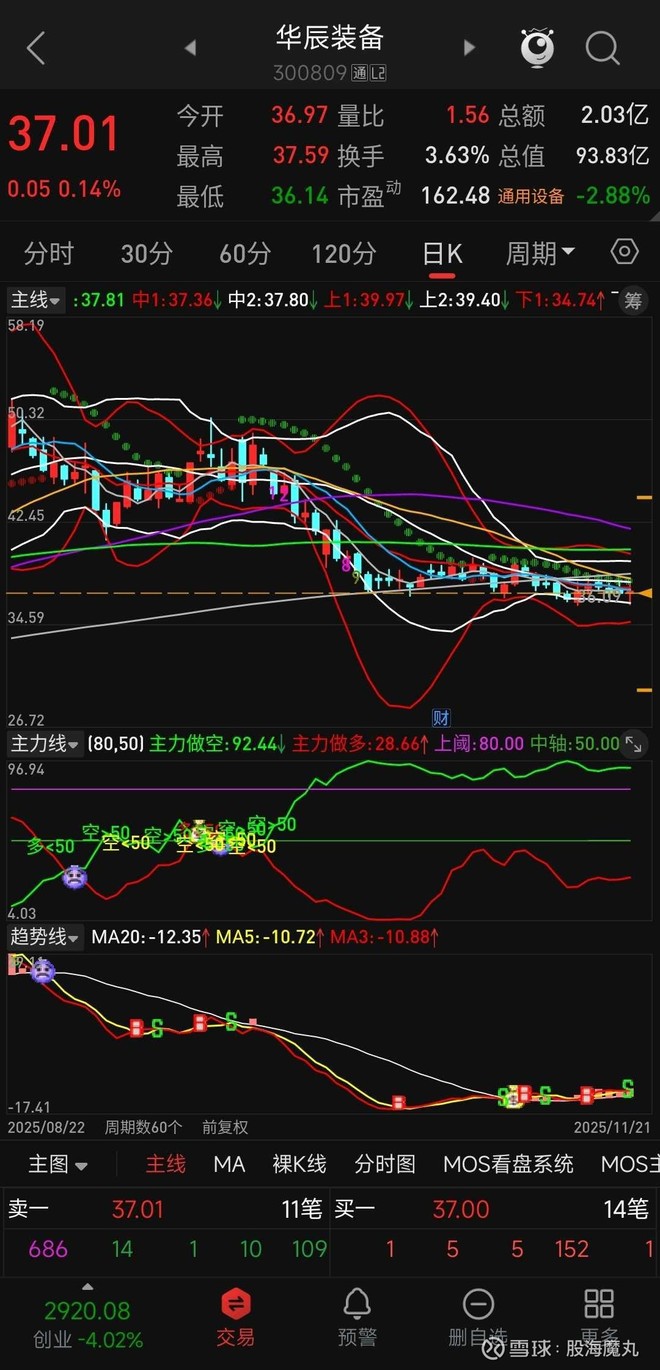Tap the stock code 300809
Screen dimensions: 660x1370
click(x=309, y=73)
